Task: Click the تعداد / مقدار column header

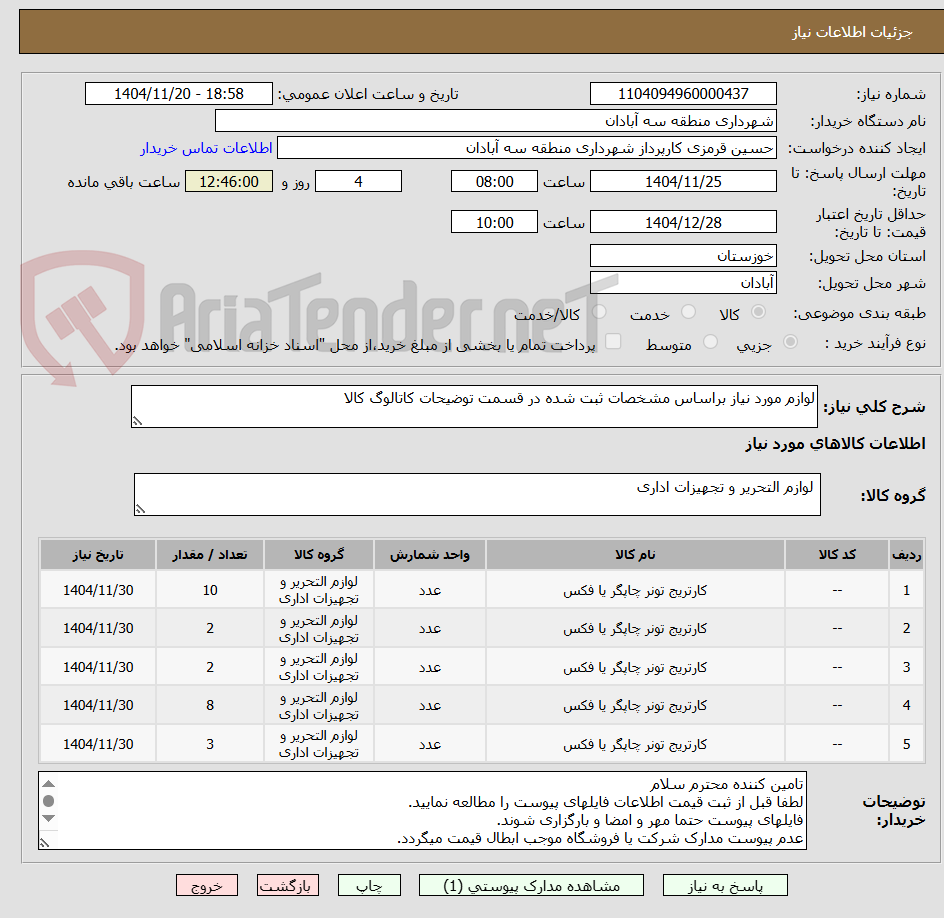Action: [x=210, y=554]
